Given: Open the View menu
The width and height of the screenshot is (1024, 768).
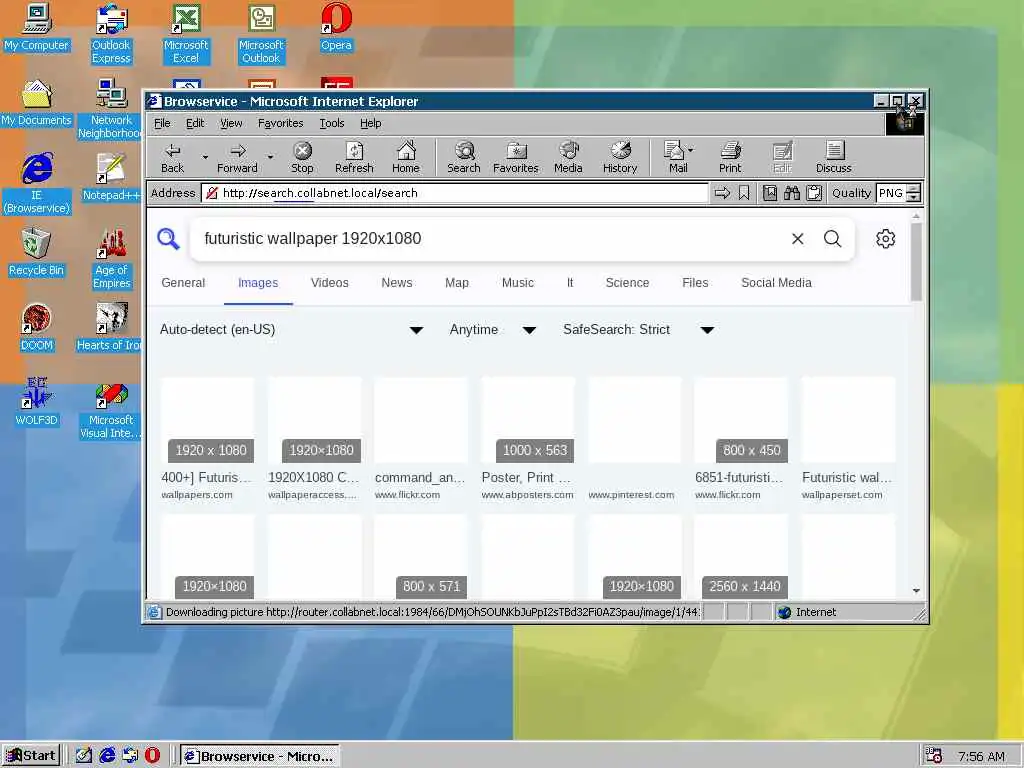Looking at the screenshot, I should point(231,123).
